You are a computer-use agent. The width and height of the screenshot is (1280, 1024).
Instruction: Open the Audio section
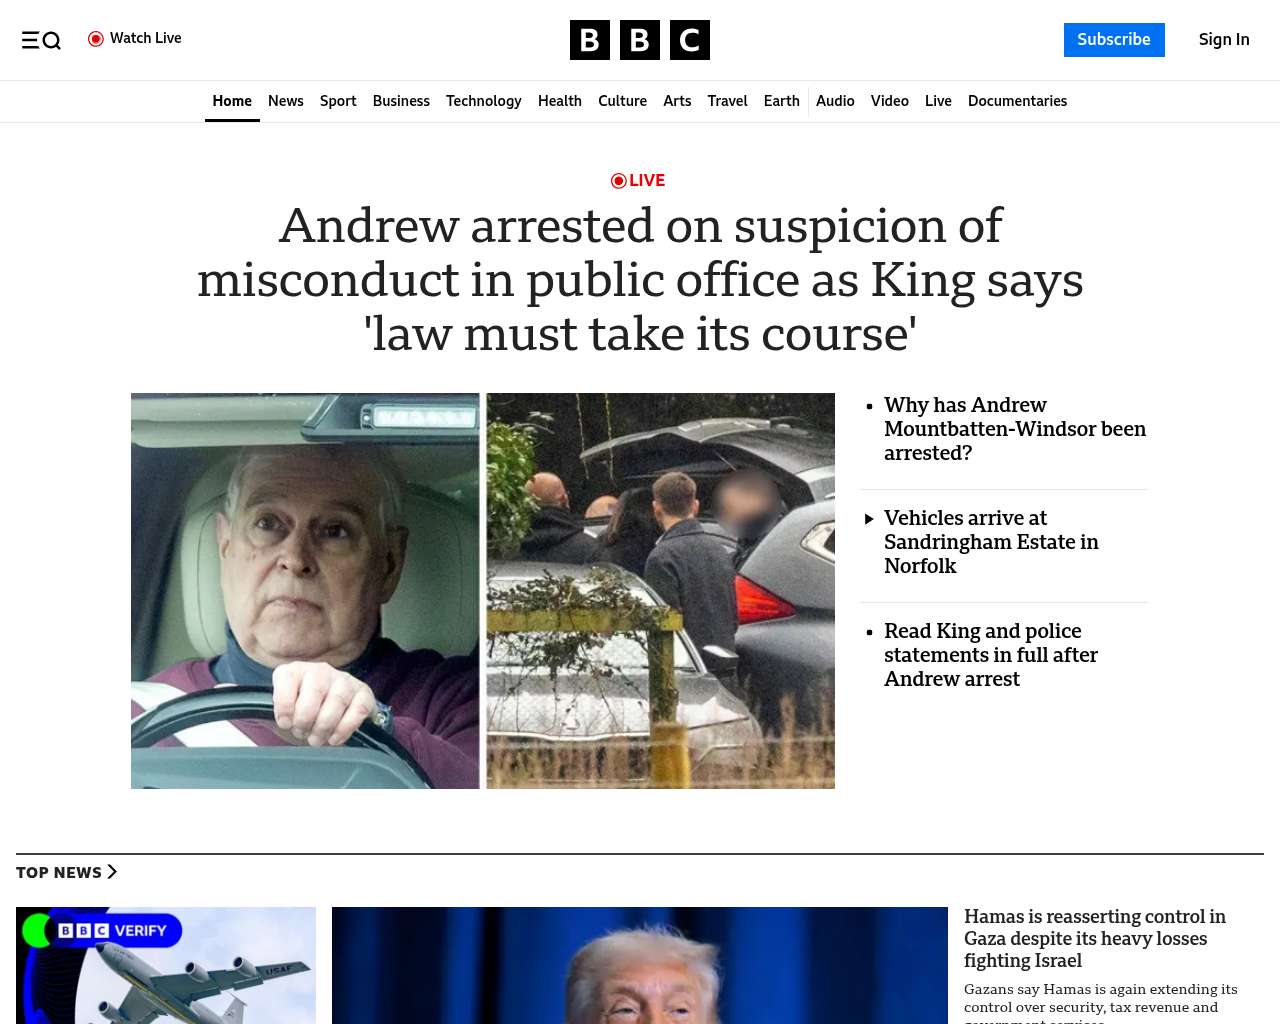(835, 101)
